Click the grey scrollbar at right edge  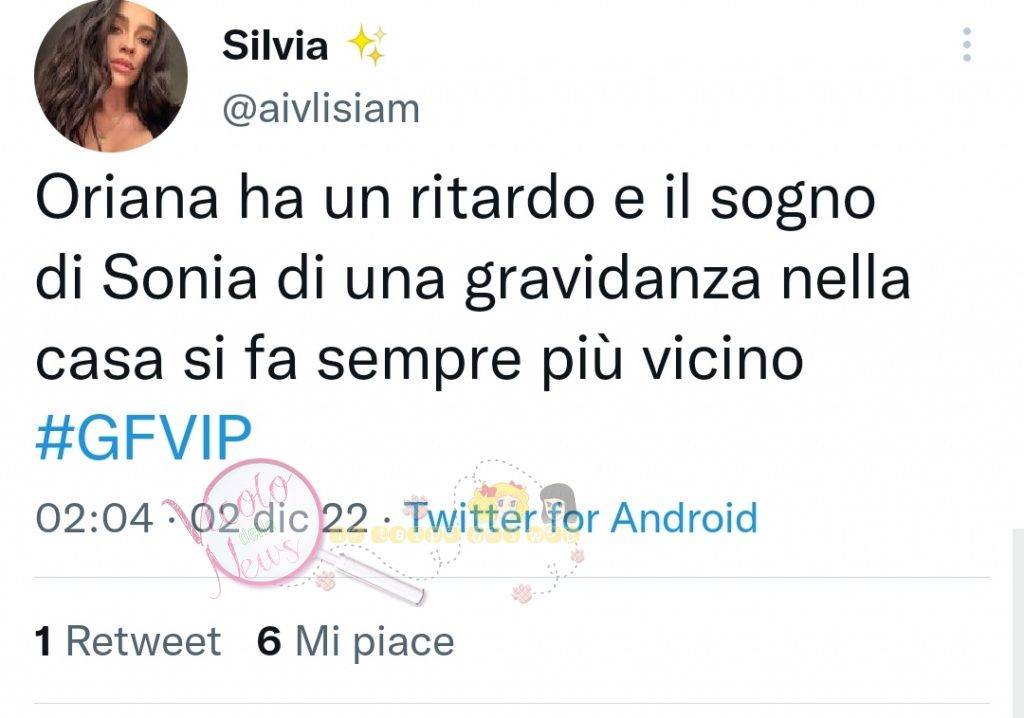tap(1017, 623)
